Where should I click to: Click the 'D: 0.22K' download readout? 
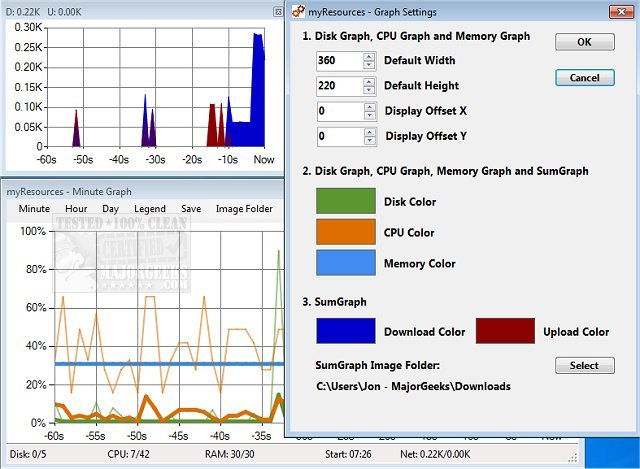22,12
